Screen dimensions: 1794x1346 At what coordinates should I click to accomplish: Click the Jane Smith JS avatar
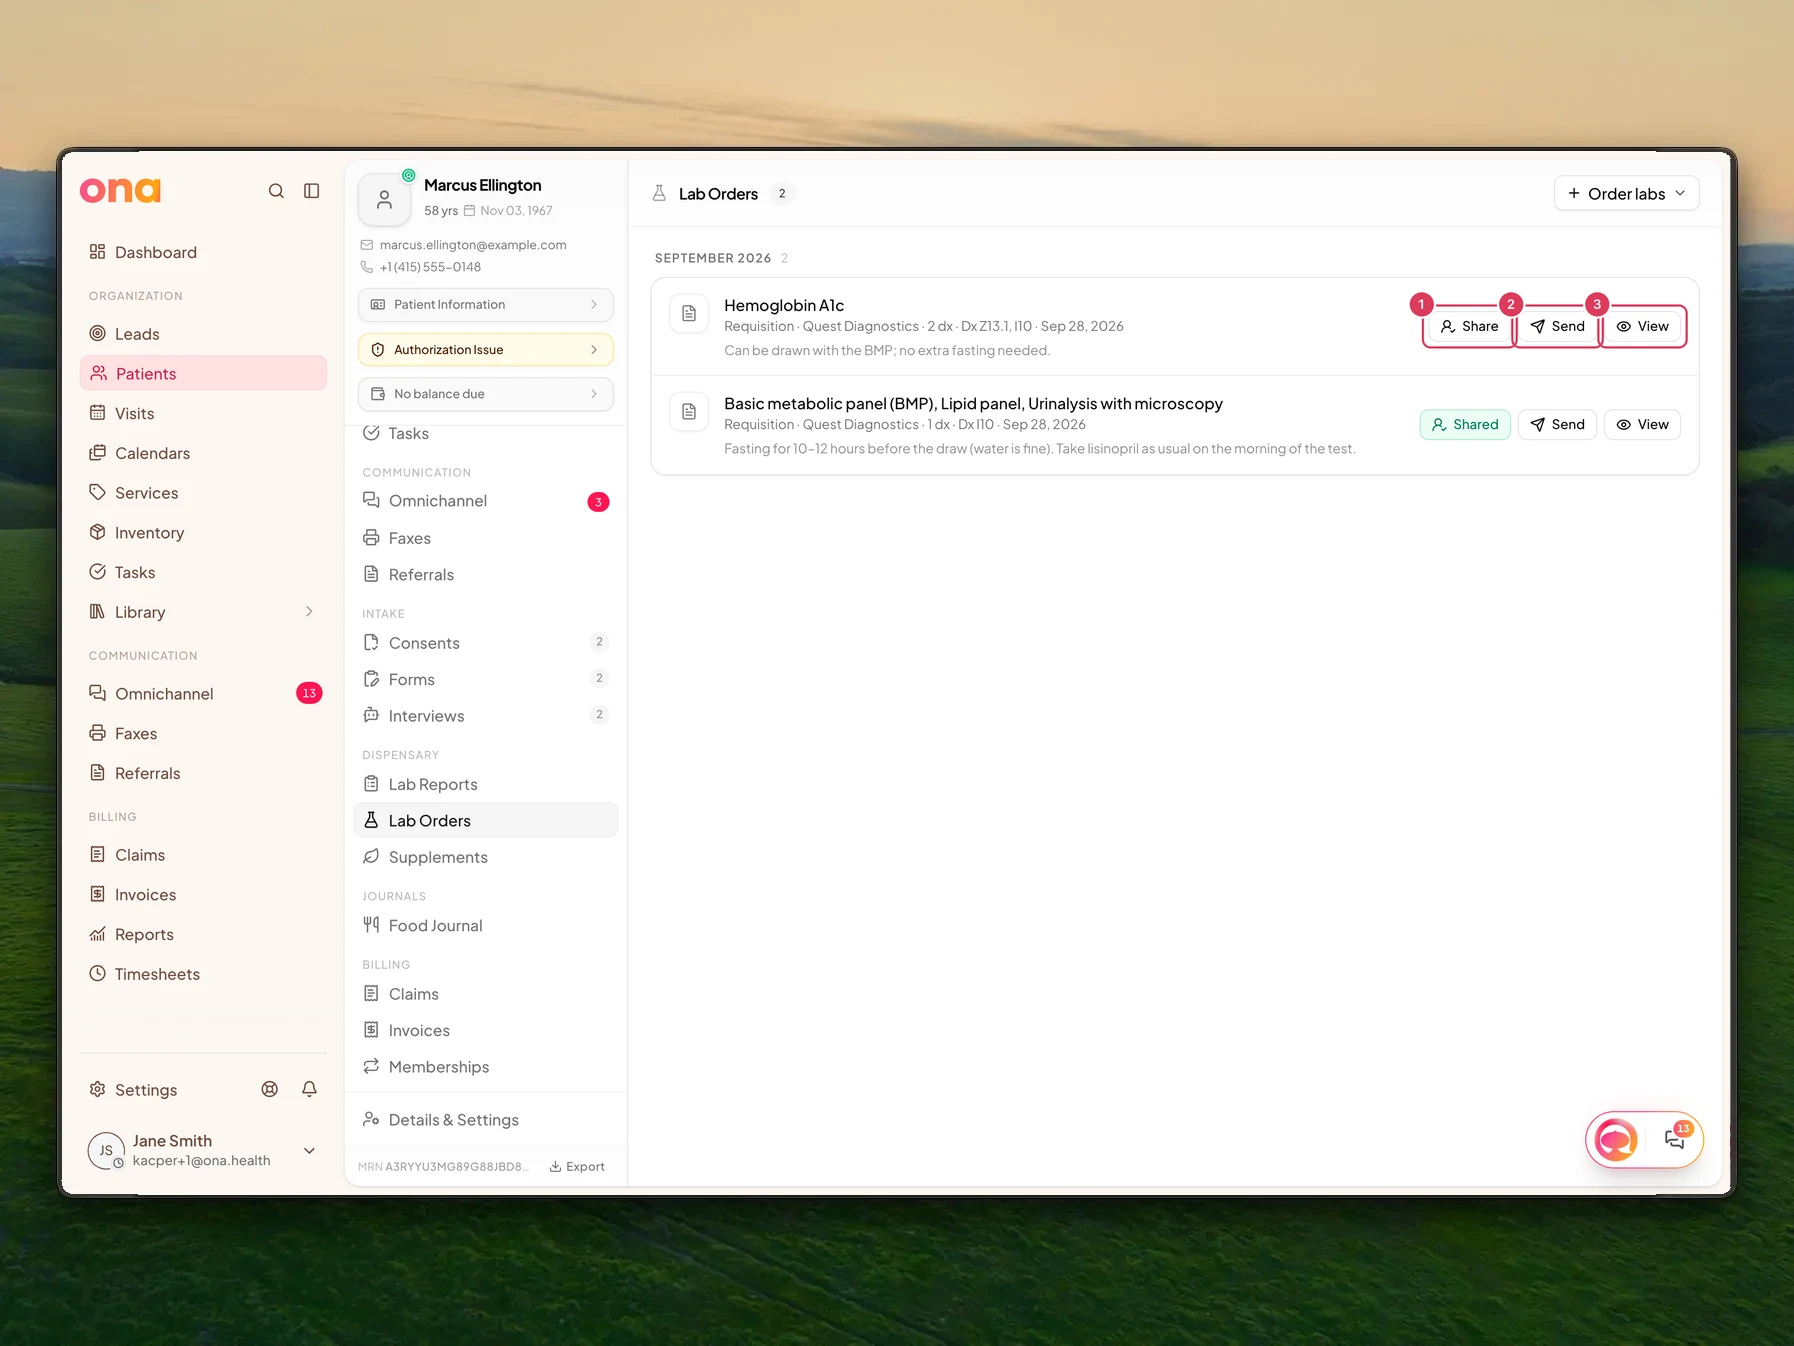click(x=106, y=1151)
